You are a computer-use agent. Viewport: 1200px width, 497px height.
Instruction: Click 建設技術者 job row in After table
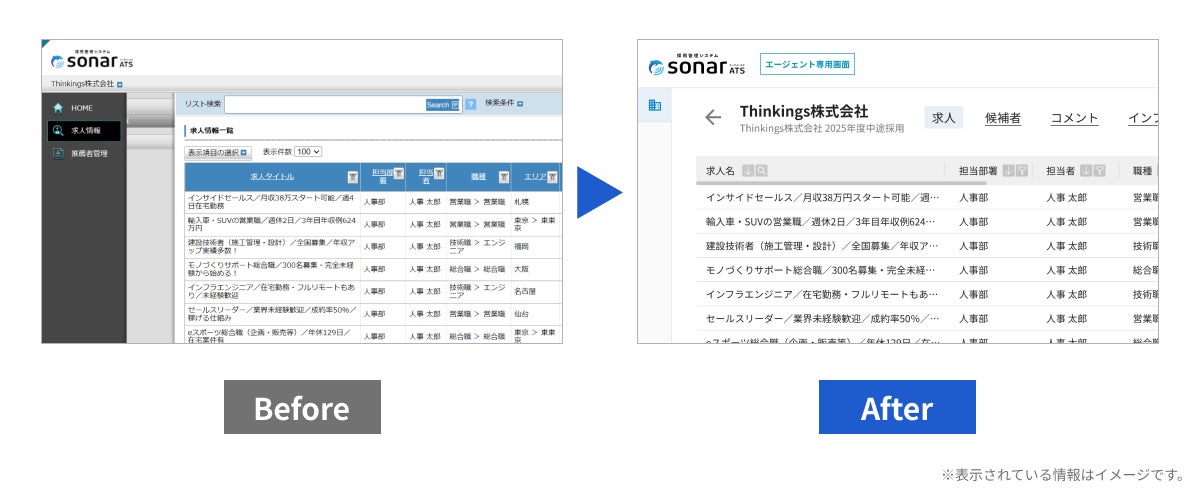(x=927, y=245)
